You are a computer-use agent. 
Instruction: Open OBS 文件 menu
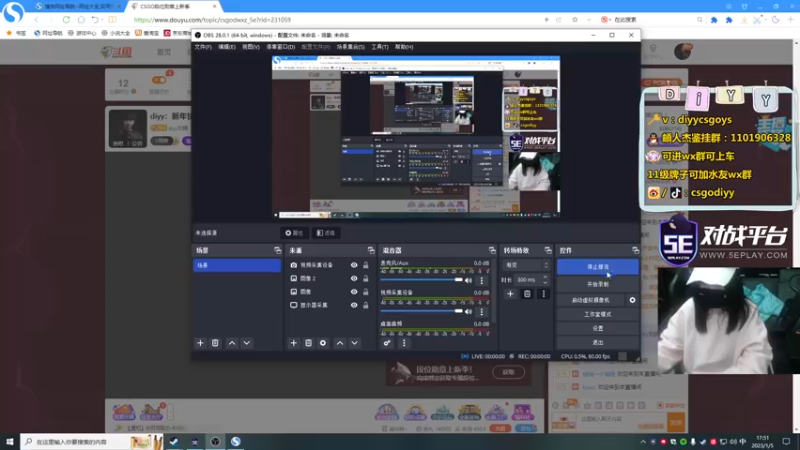[x=203, y=47]
